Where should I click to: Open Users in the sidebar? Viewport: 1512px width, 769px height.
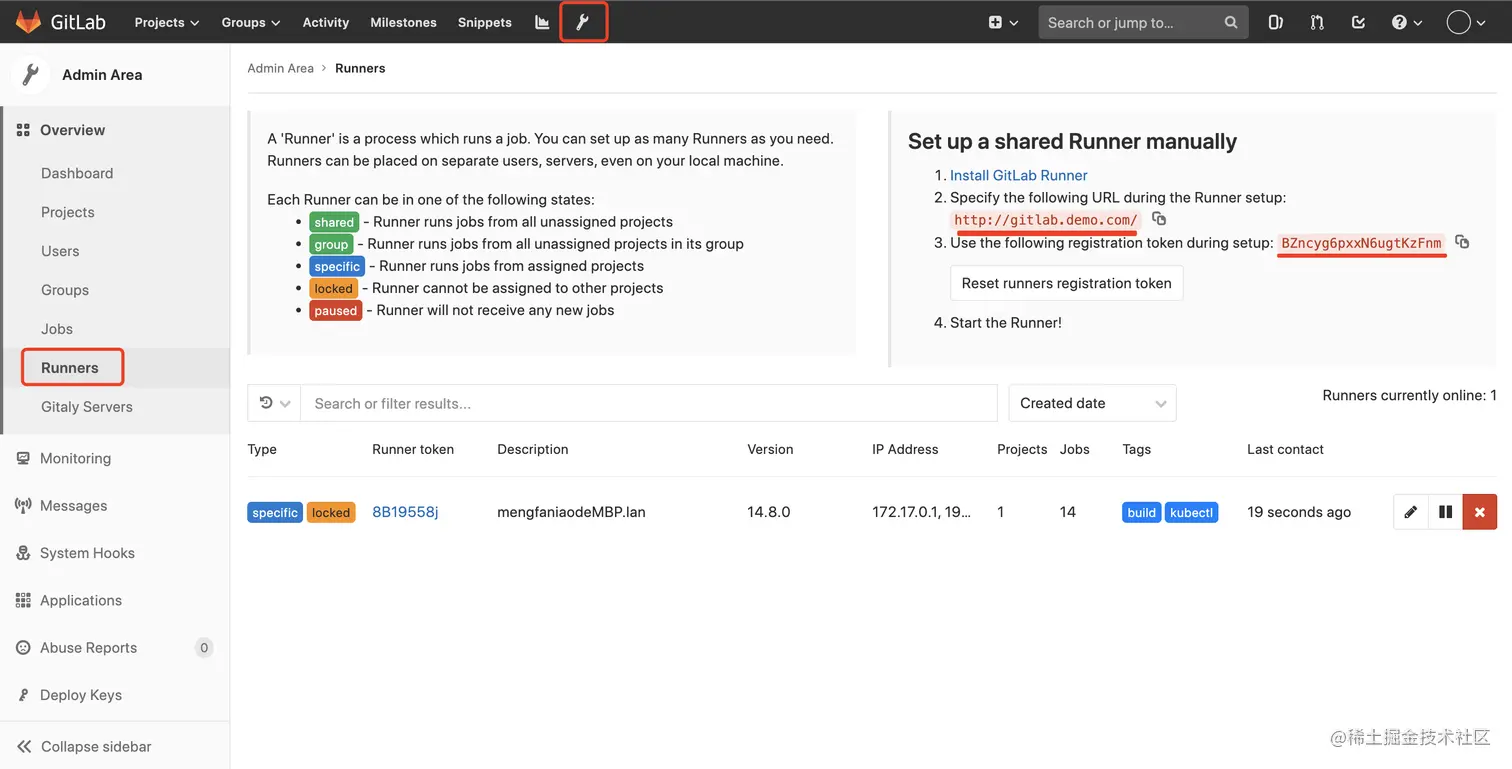pos(60,251)
